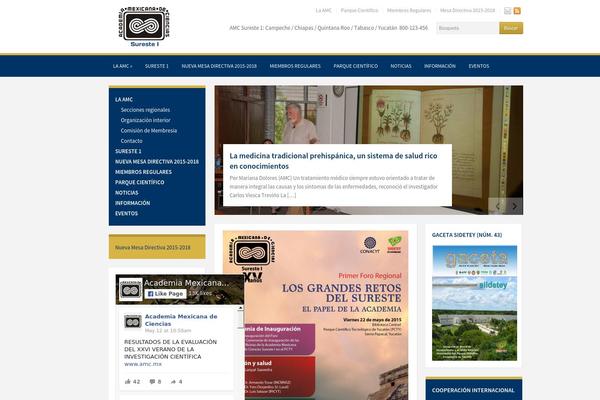Click the Academia Mexicana... Facebook page title
Screen dimensions: 600x400
pyautogui.click(x=186, y=283)
